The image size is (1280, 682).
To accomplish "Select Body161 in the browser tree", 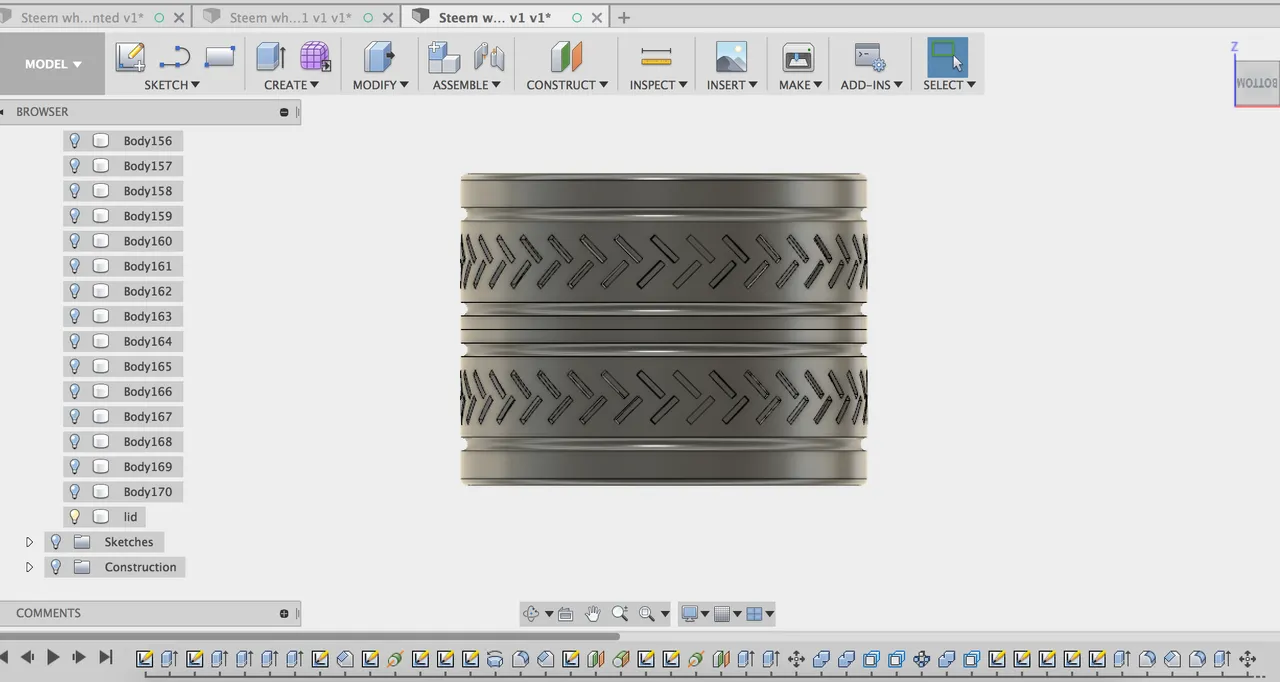I will pyautogui.click(x=148, y=266).
